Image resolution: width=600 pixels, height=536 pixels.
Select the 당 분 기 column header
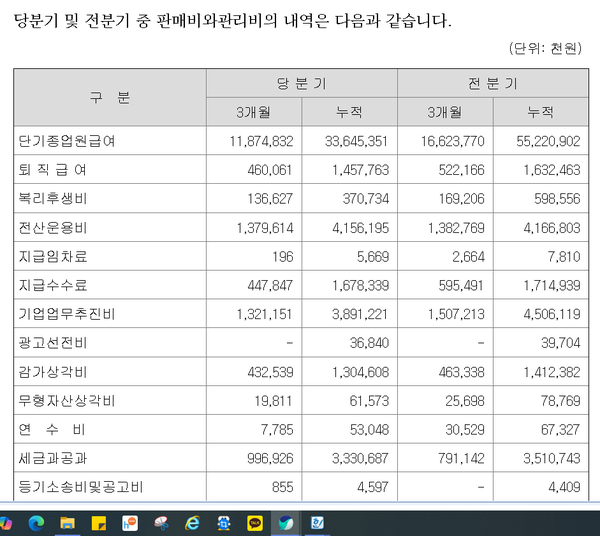click(302, 83)
